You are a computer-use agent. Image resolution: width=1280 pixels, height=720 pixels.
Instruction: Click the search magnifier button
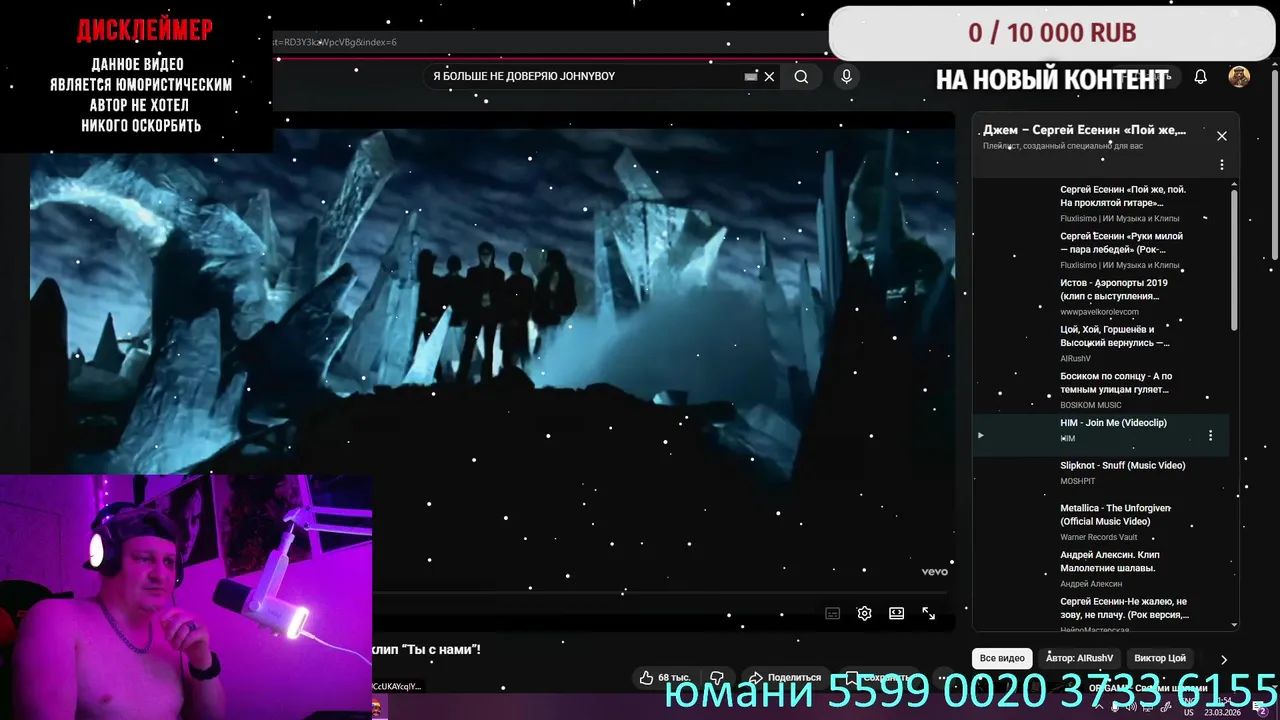coord(801,77)
